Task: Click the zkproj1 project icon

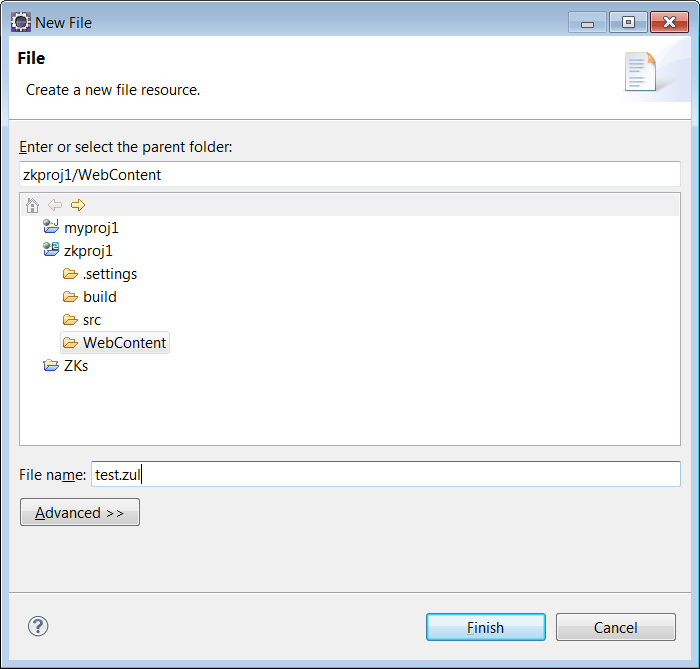Action: 50,249
